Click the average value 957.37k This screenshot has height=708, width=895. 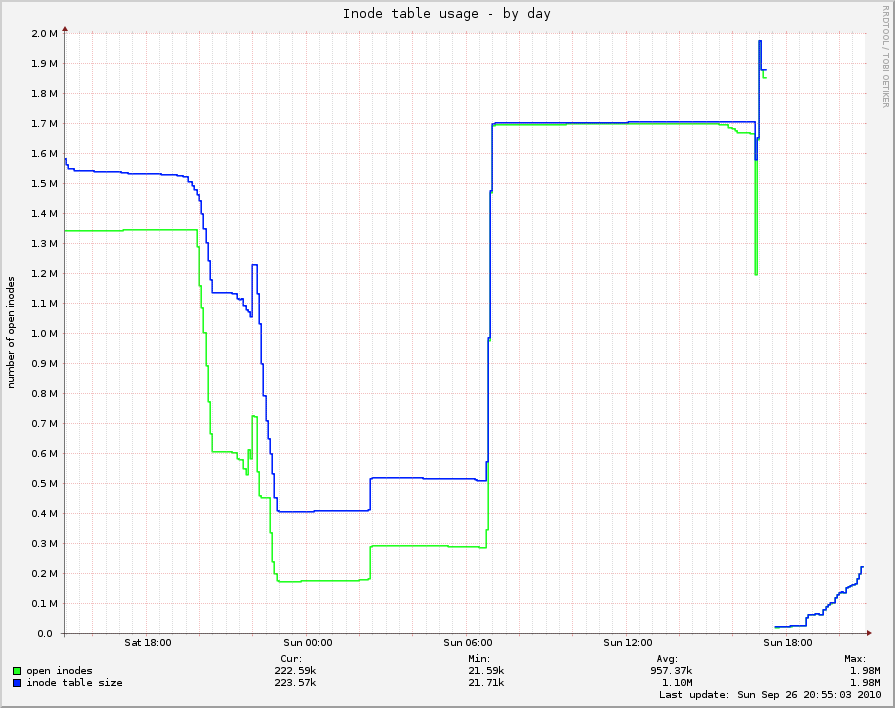click(671, 671)
